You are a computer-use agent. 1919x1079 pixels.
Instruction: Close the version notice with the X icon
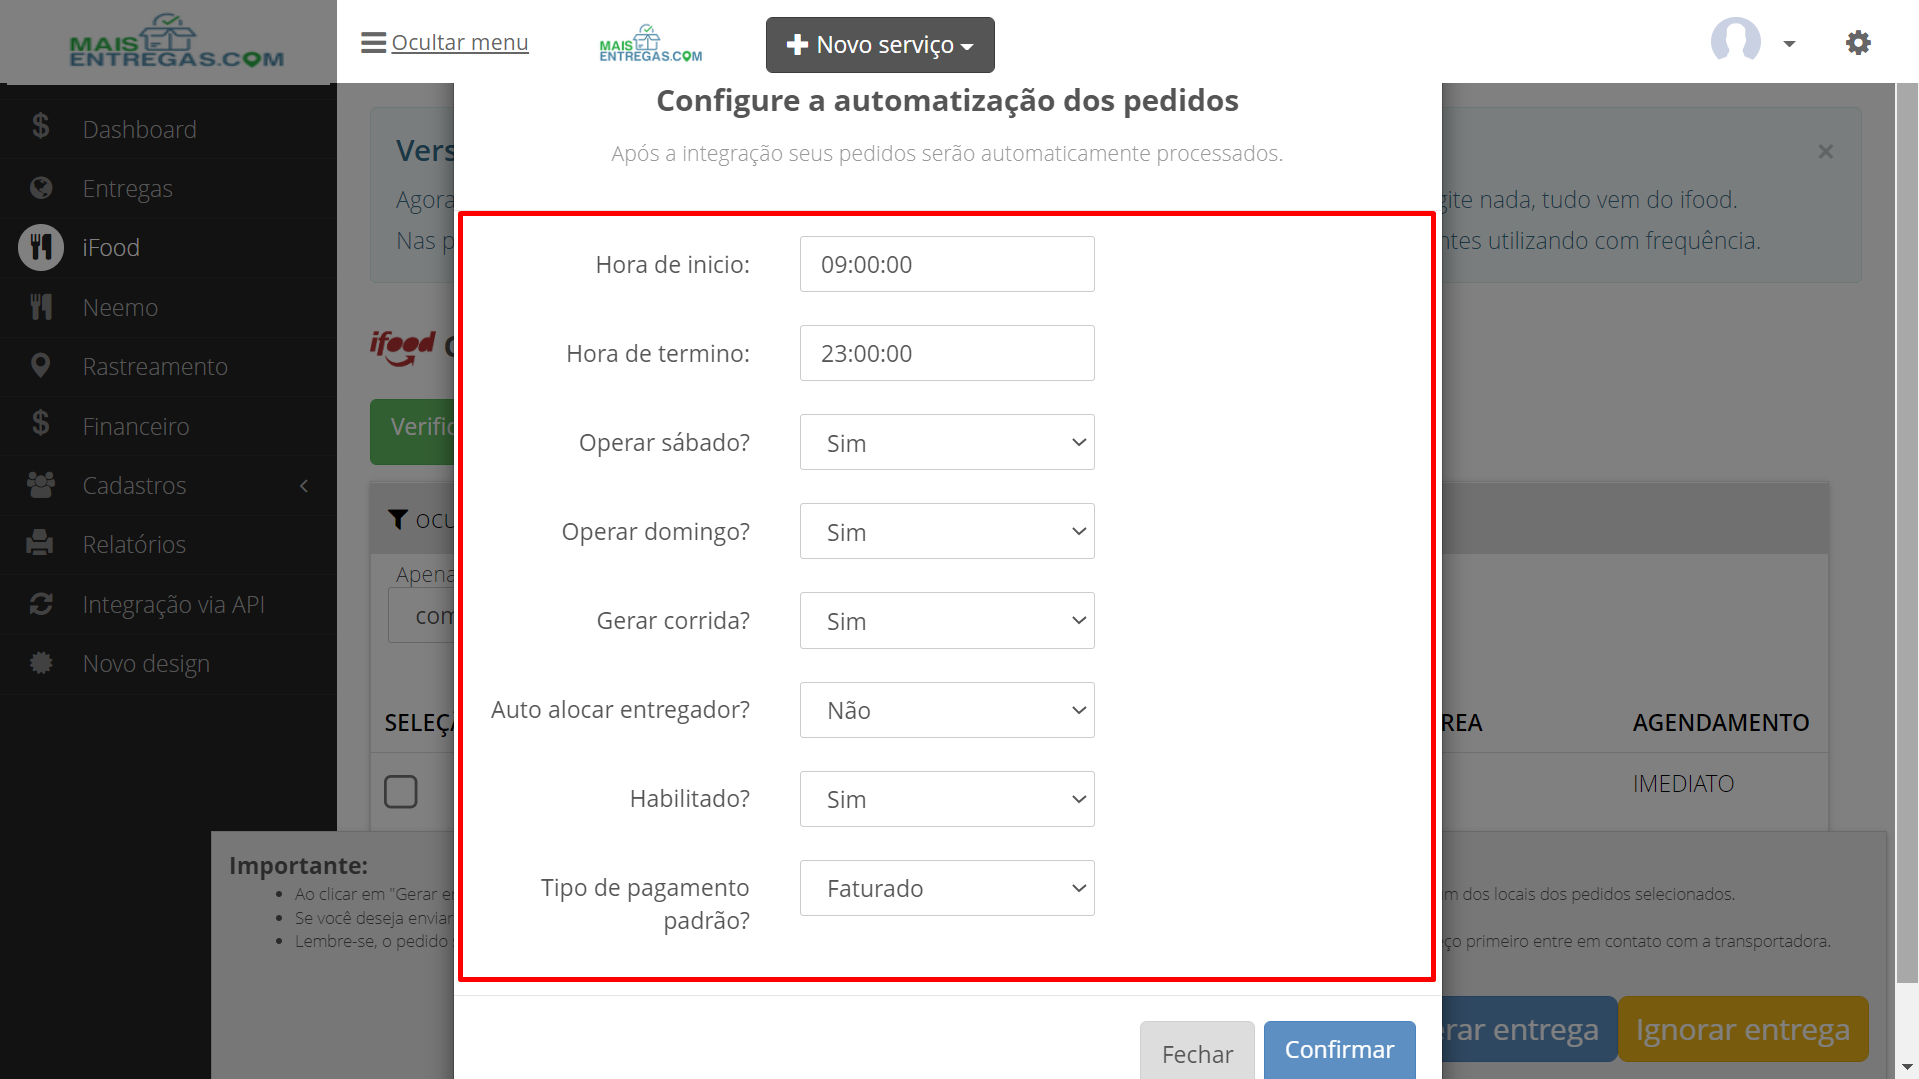[1826, 152]
